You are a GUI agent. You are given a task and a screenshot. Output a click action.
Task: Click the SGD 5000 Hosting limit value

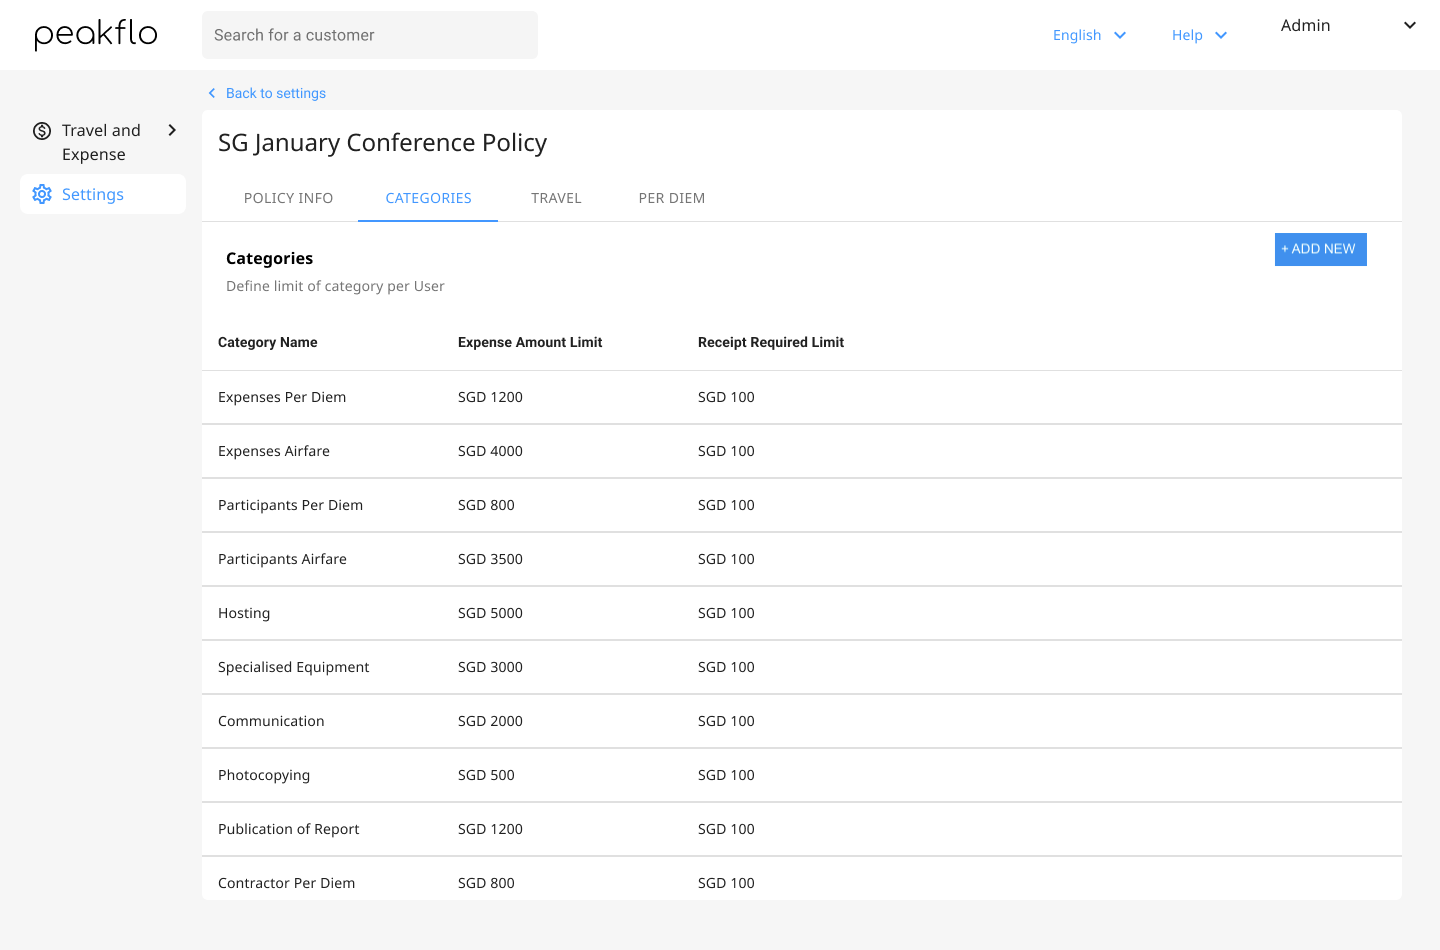pyautogui.click(x=490, y=613)
